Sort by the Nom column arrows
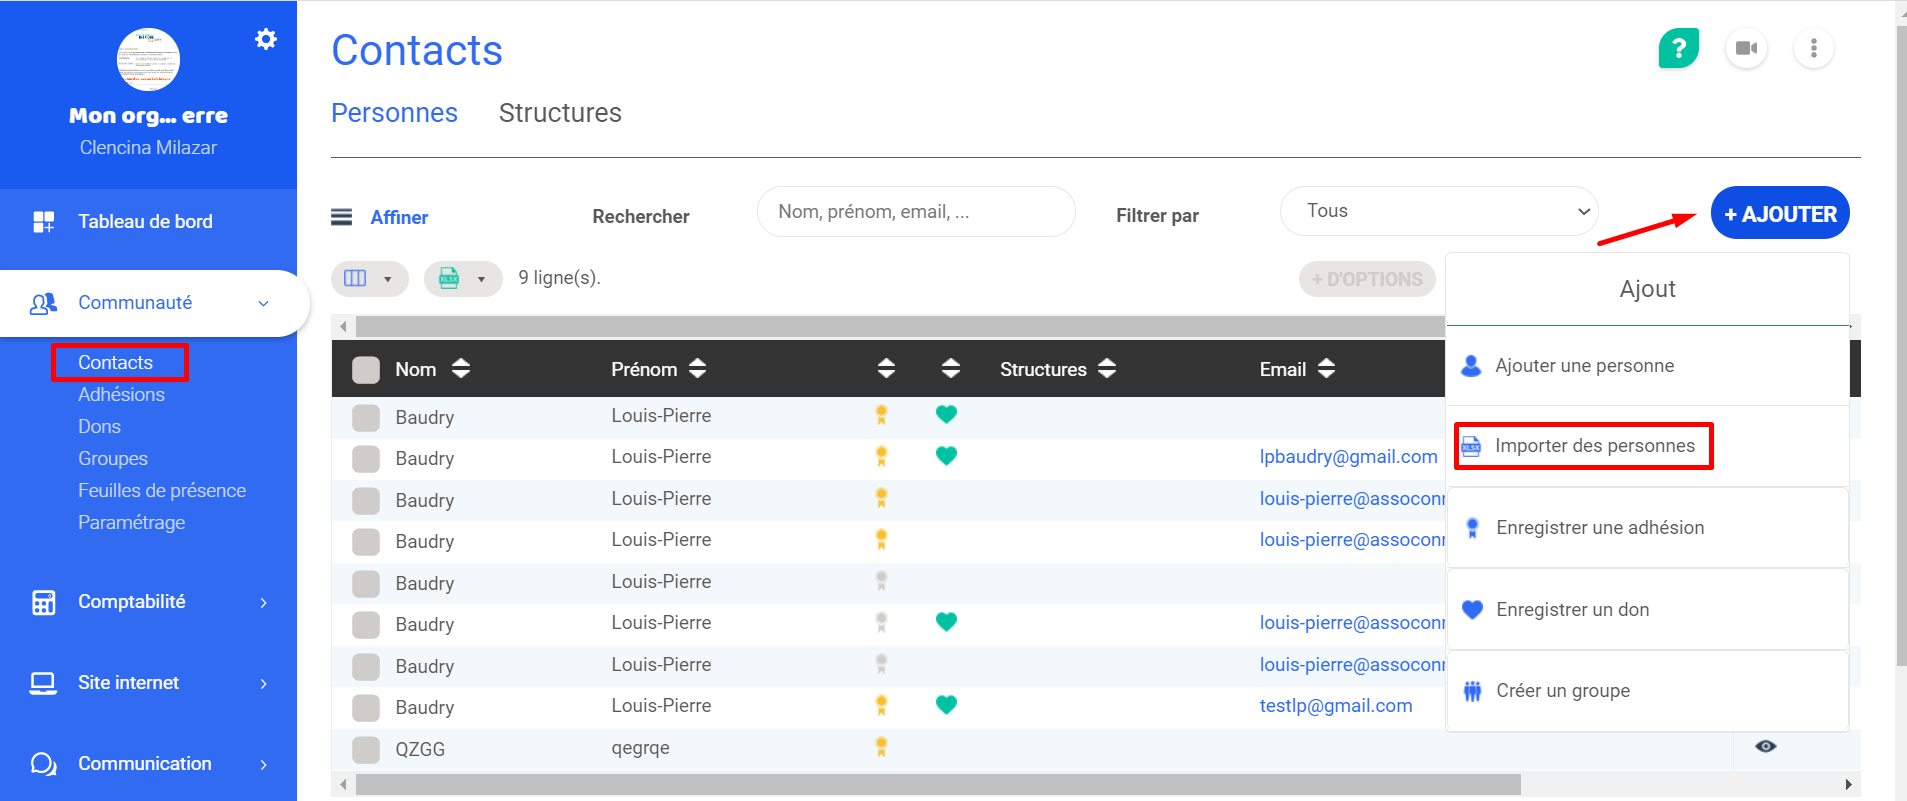1907x801 pixels. 460,369
